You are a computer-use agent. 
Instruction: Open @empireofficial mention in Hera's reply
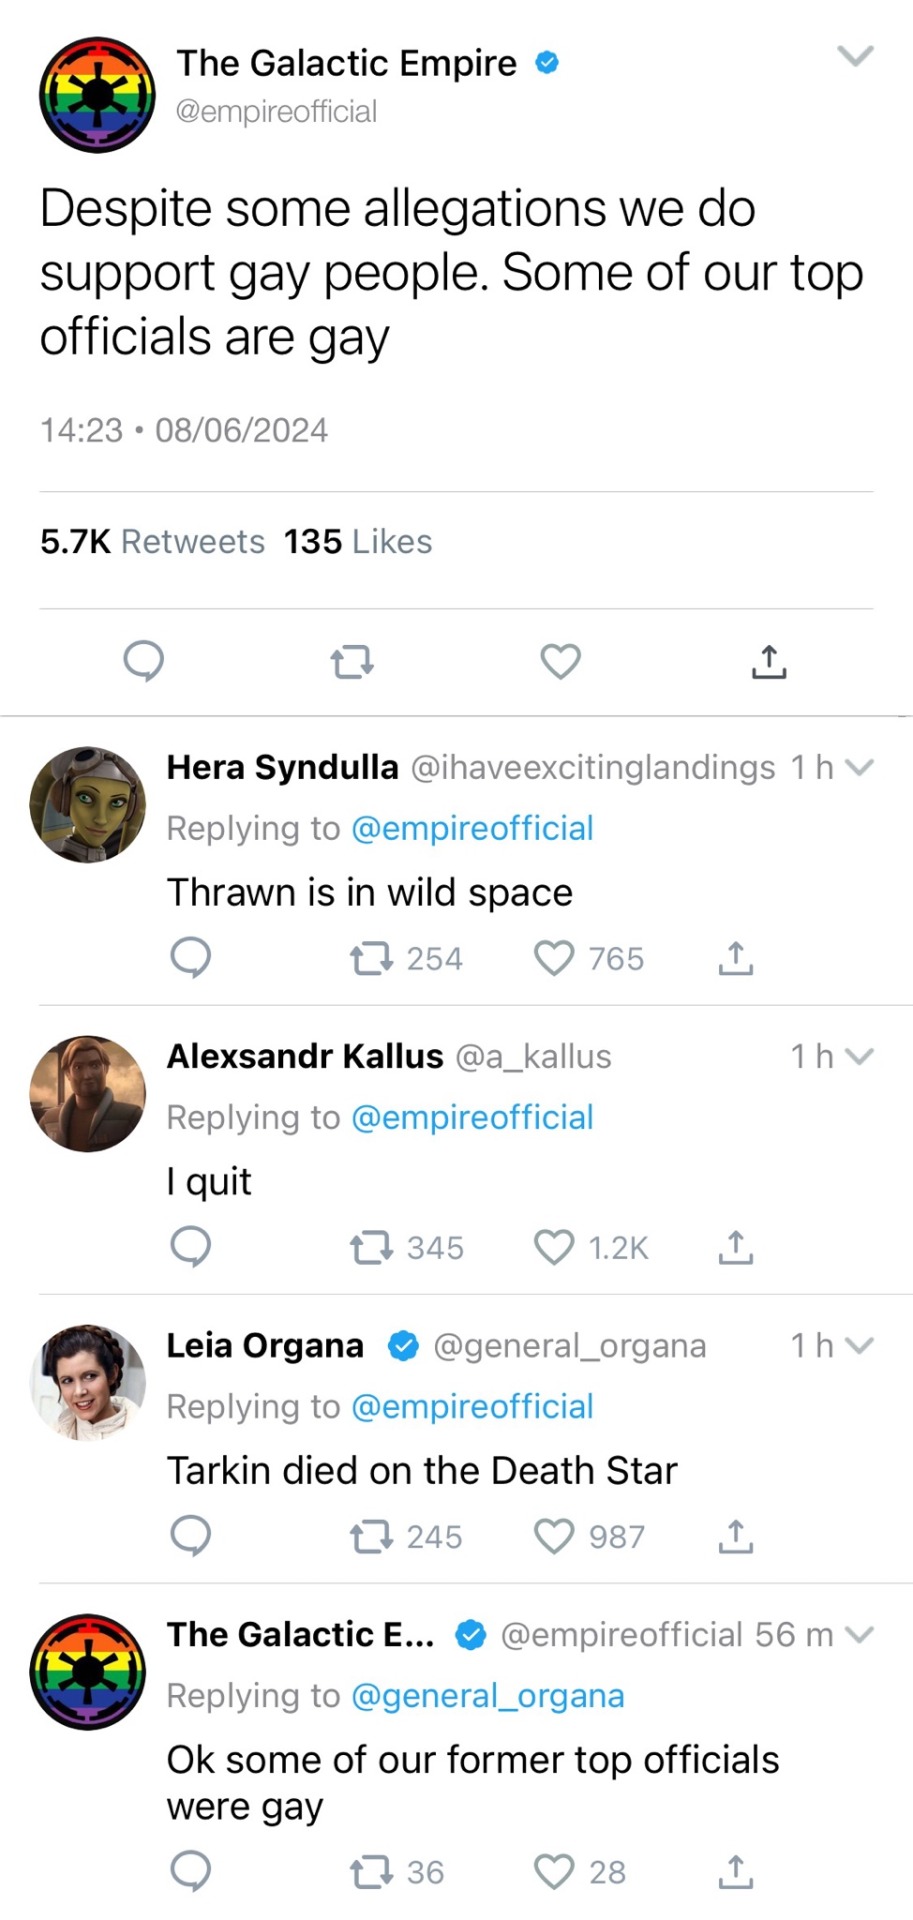472,828
